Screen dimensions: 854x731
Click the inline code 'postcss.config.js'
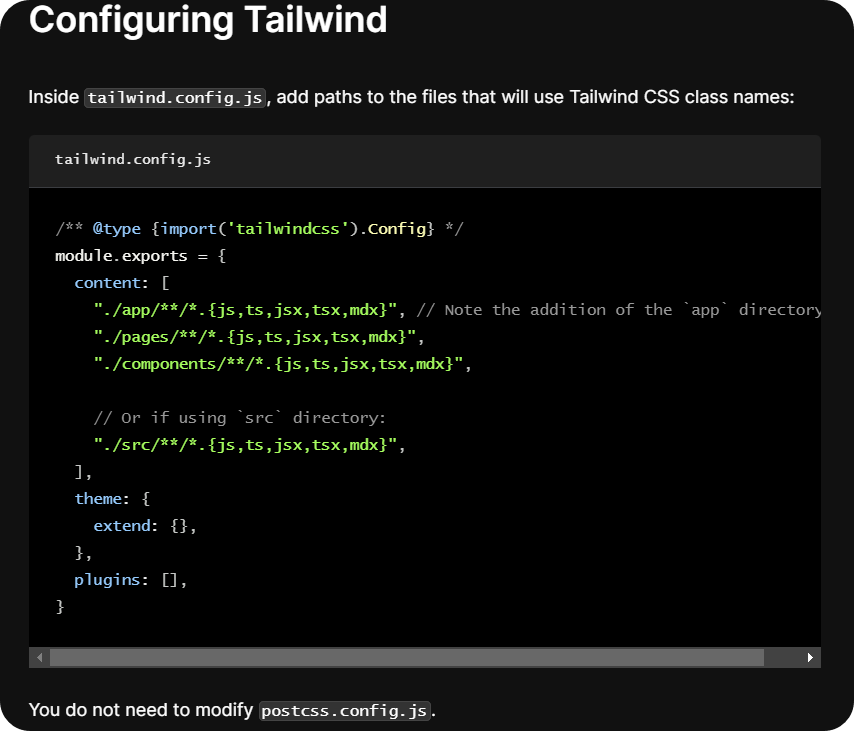pyautogui.click(x=345, y=711)
